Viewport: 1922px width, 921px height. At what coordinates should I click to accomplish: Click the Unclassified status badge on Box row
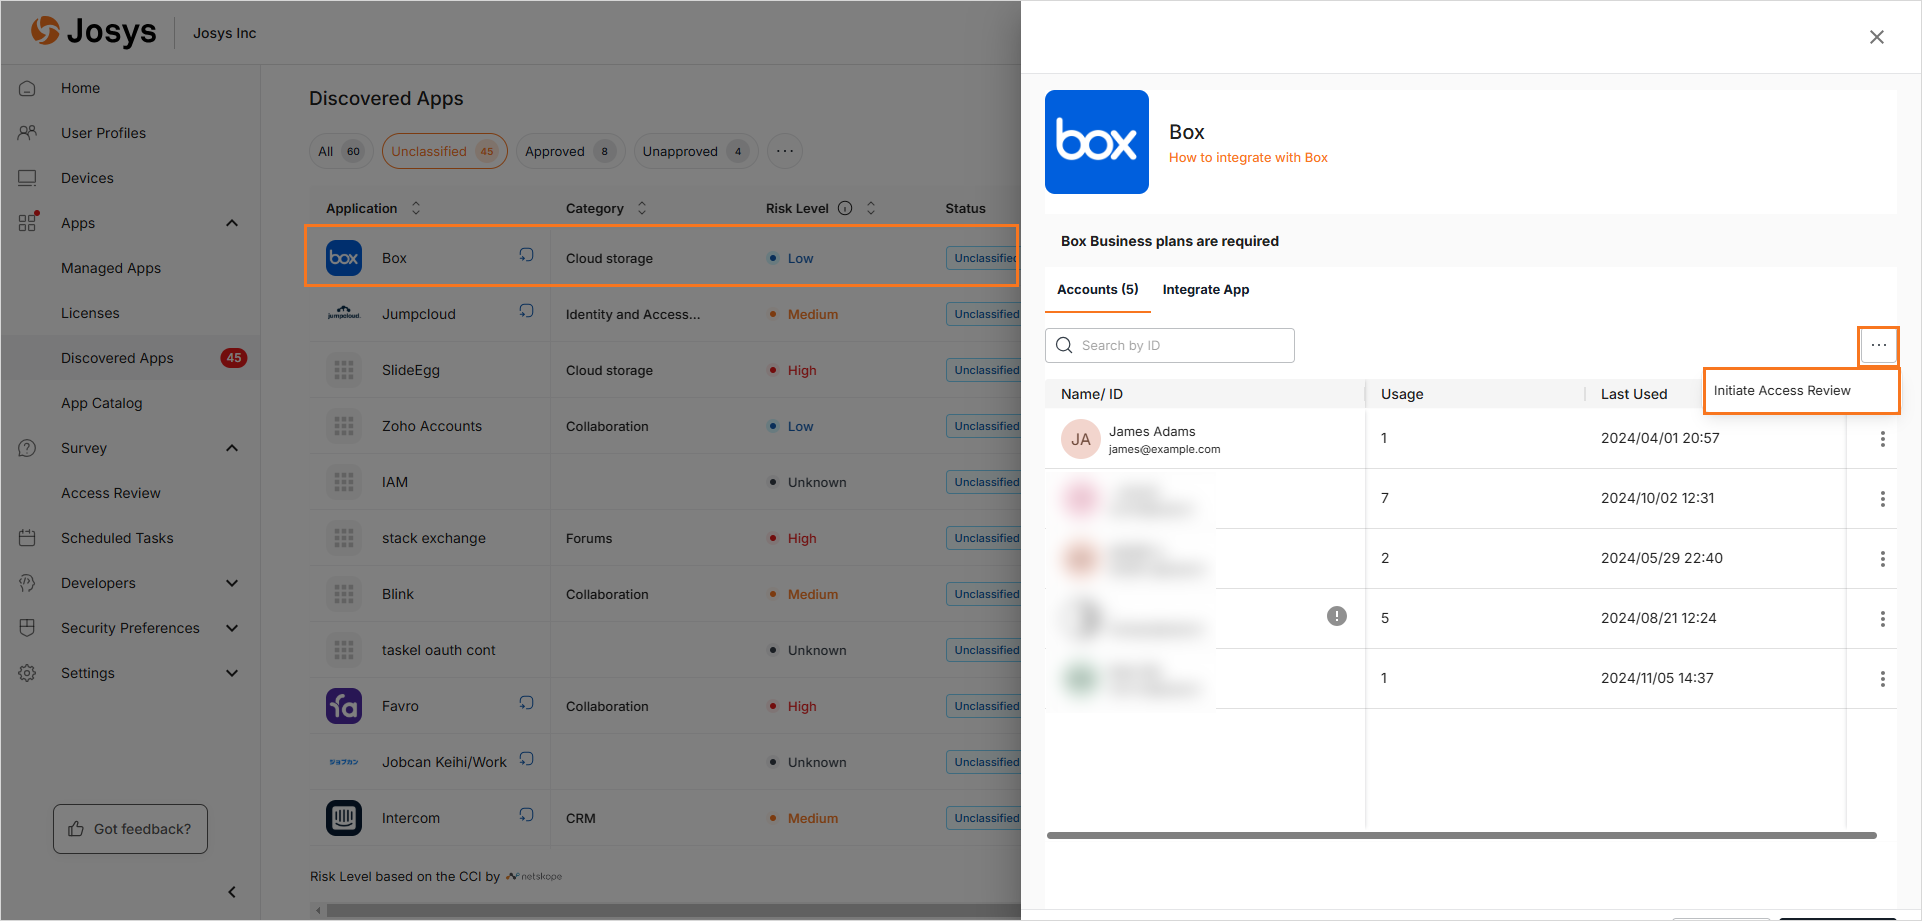tap(984, 258)
